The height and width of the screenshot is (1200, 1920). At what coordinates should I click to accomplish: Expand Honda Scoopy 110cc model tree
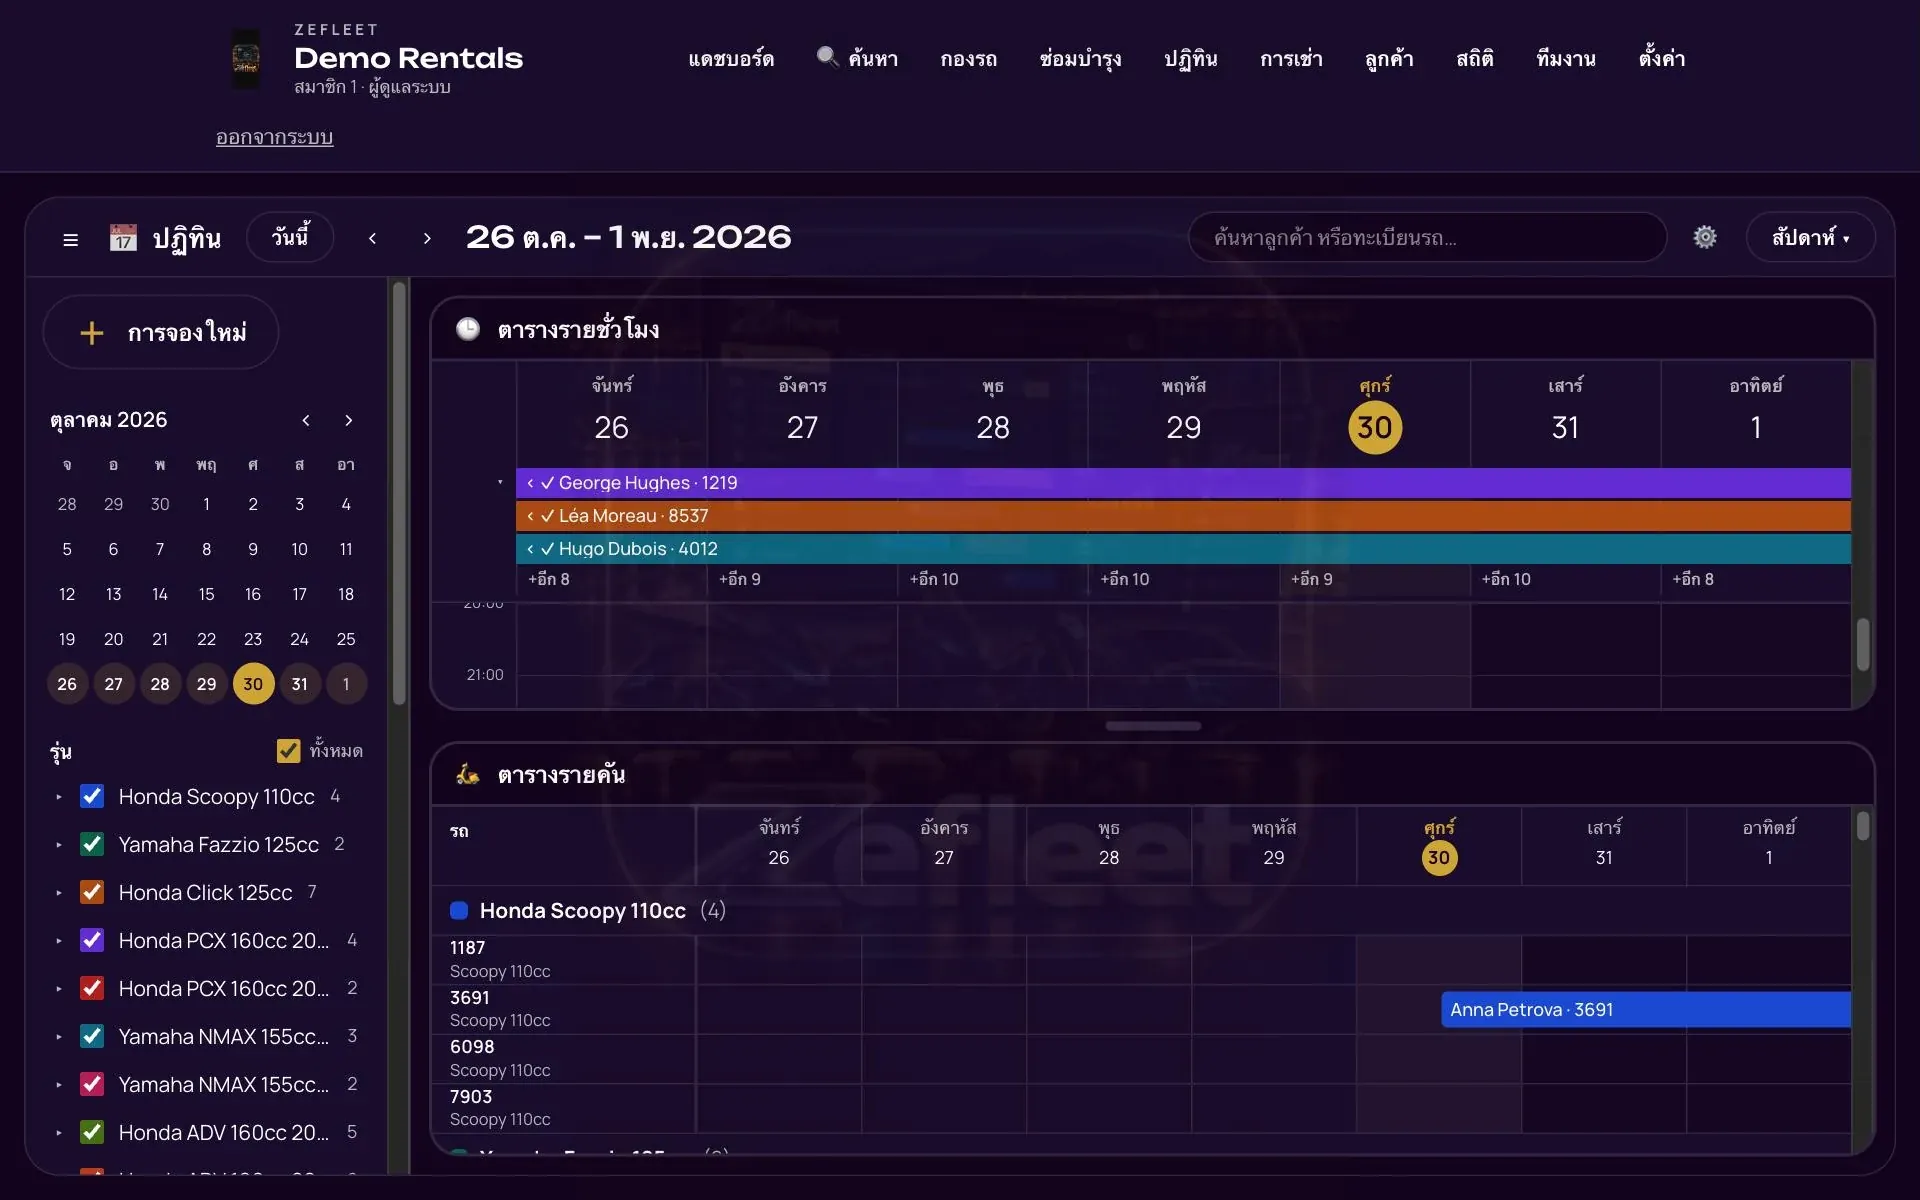click(x=59, y=797)
